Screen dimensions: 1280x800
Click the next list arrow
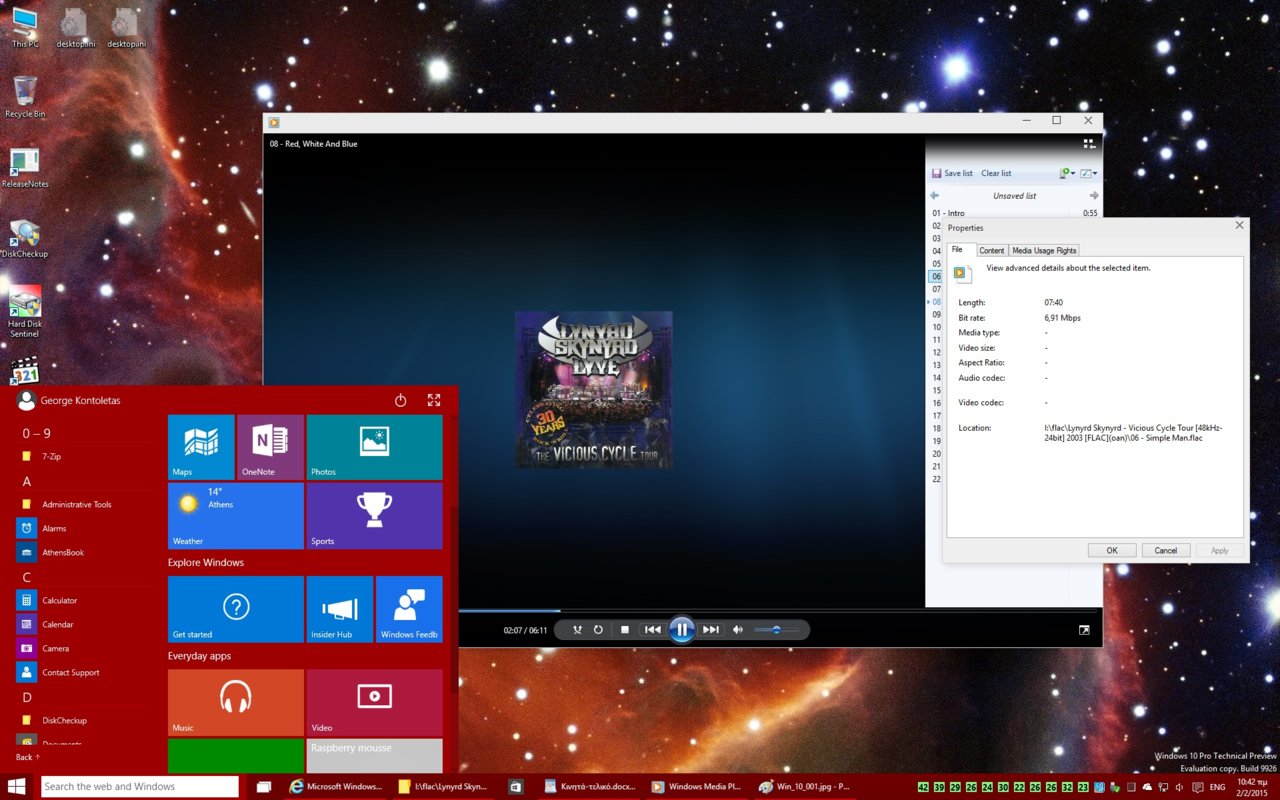pos(1094,196)
